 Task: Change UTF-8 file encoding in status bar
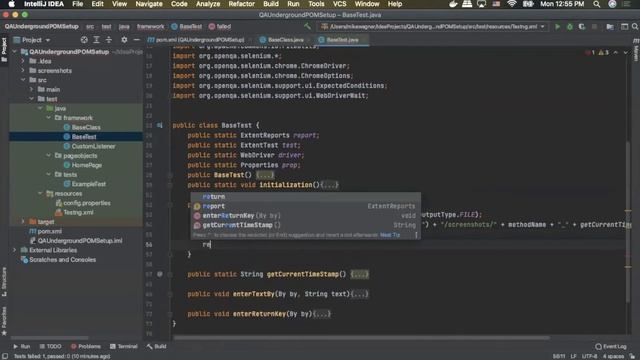[589, 356]
